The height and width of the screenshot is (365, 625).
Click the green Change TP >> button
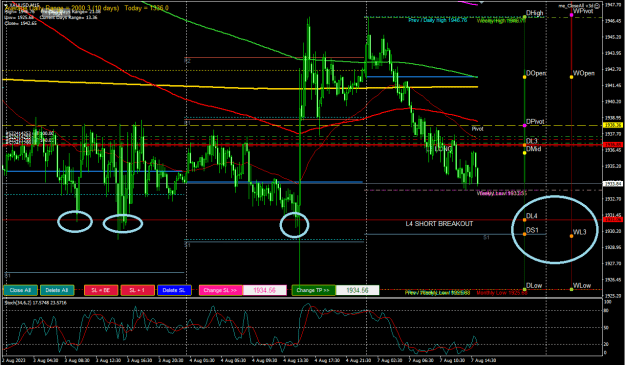point(313,290)
